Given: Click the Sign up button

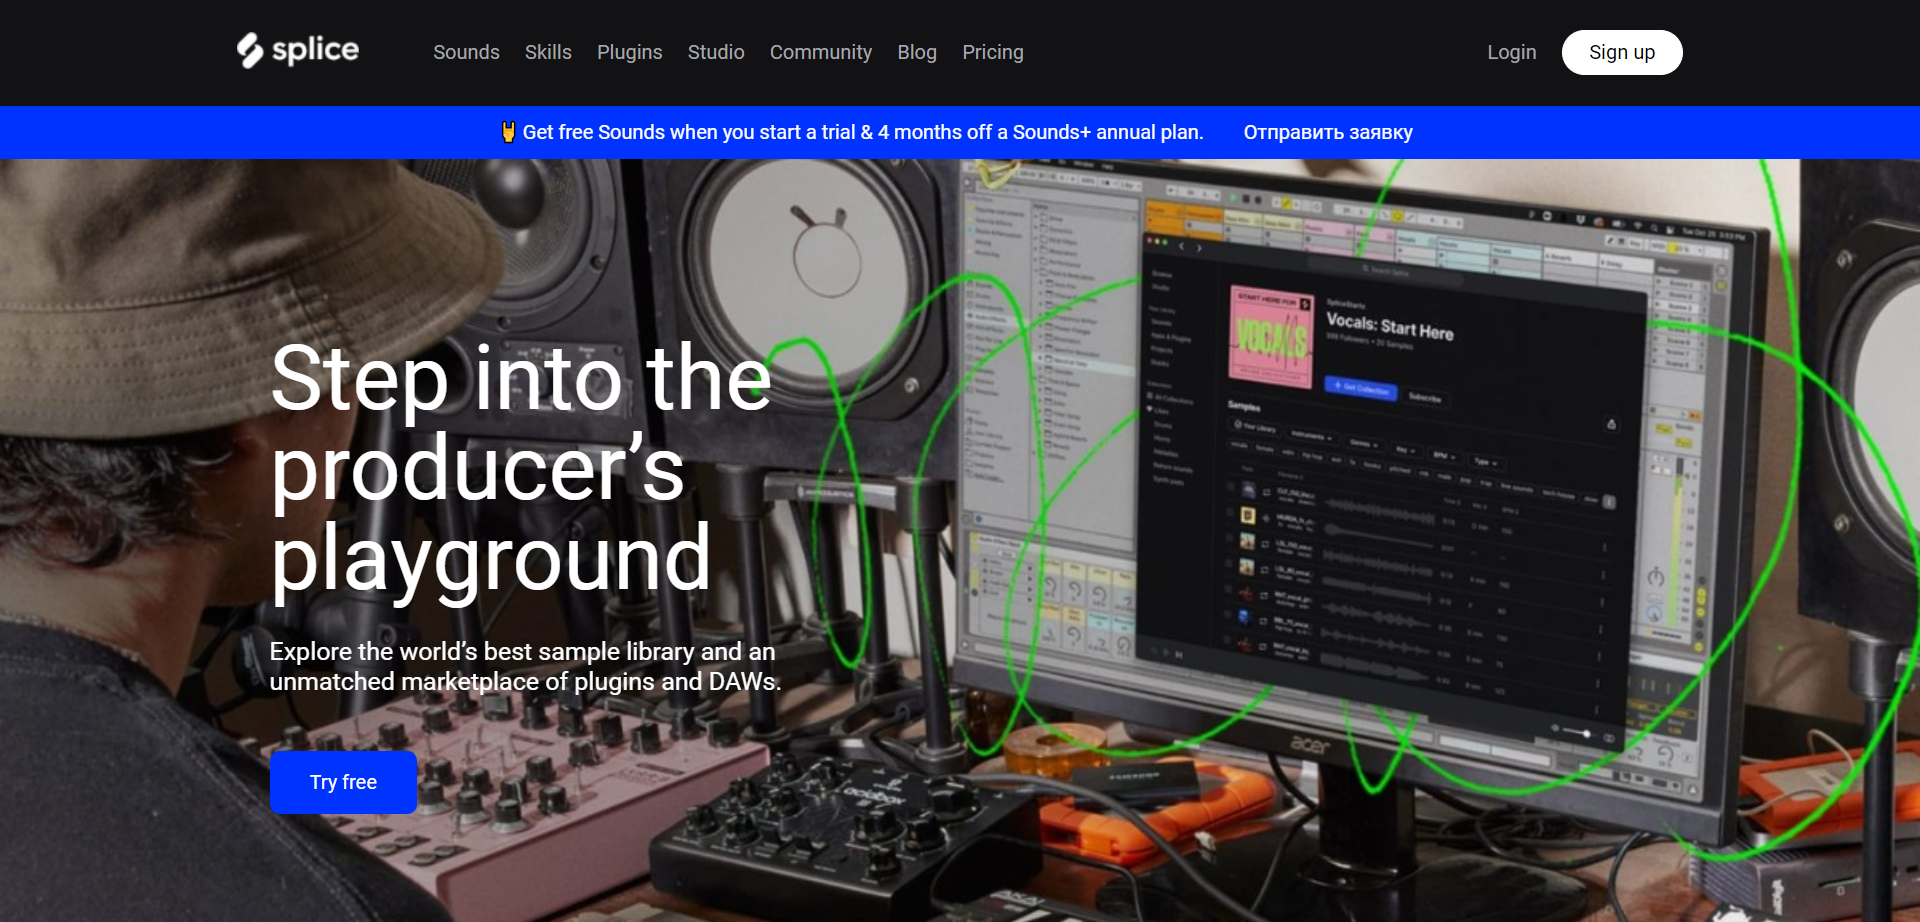Looking at the screenshot, I should point(1622,52).
